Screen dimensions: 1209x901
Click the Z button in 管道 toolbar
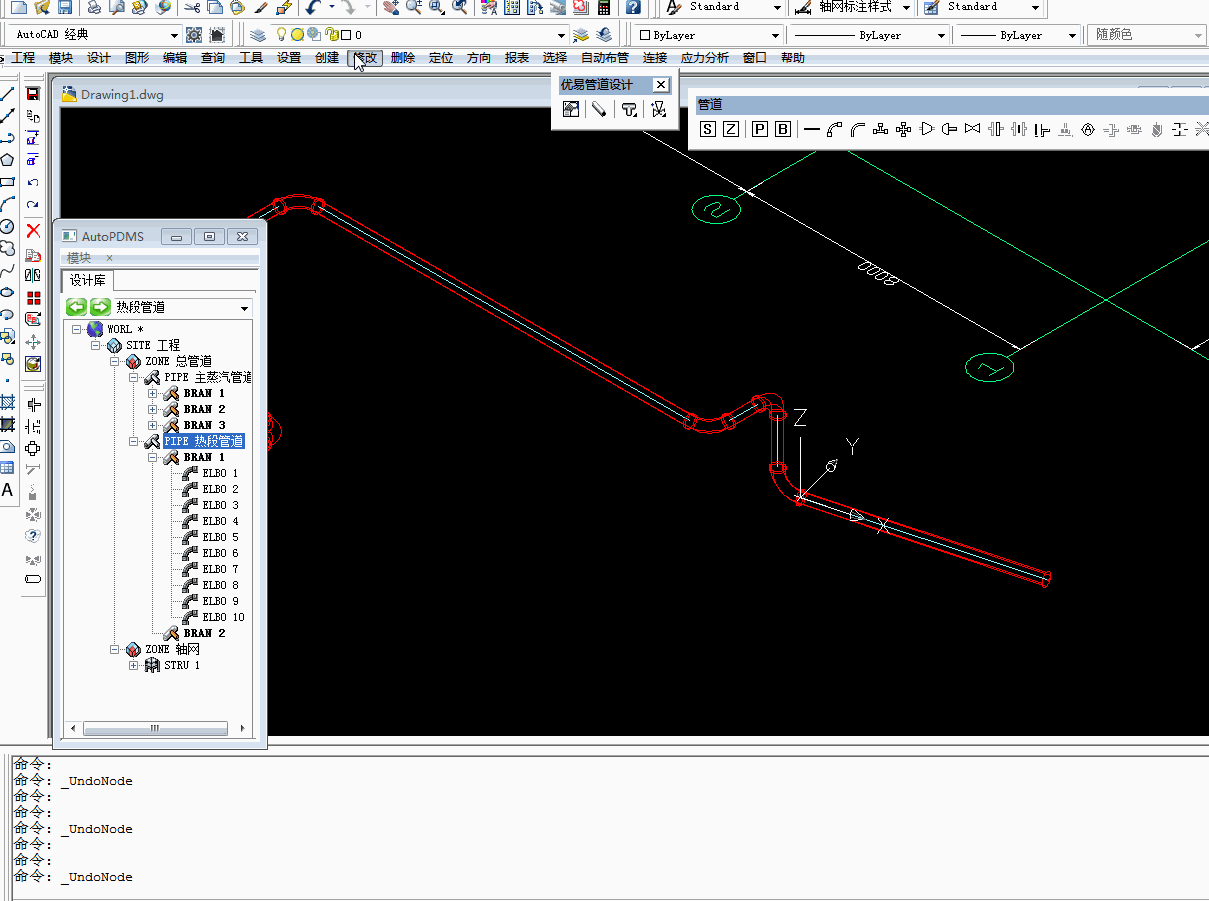click(x=731, y=129)
